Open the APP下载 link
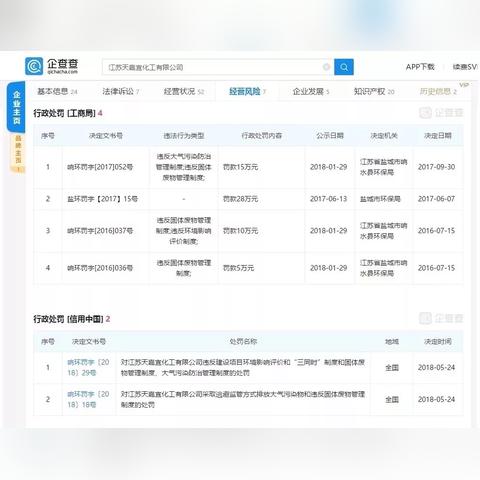Screen dimensions: 480x480 click(420, 67)
